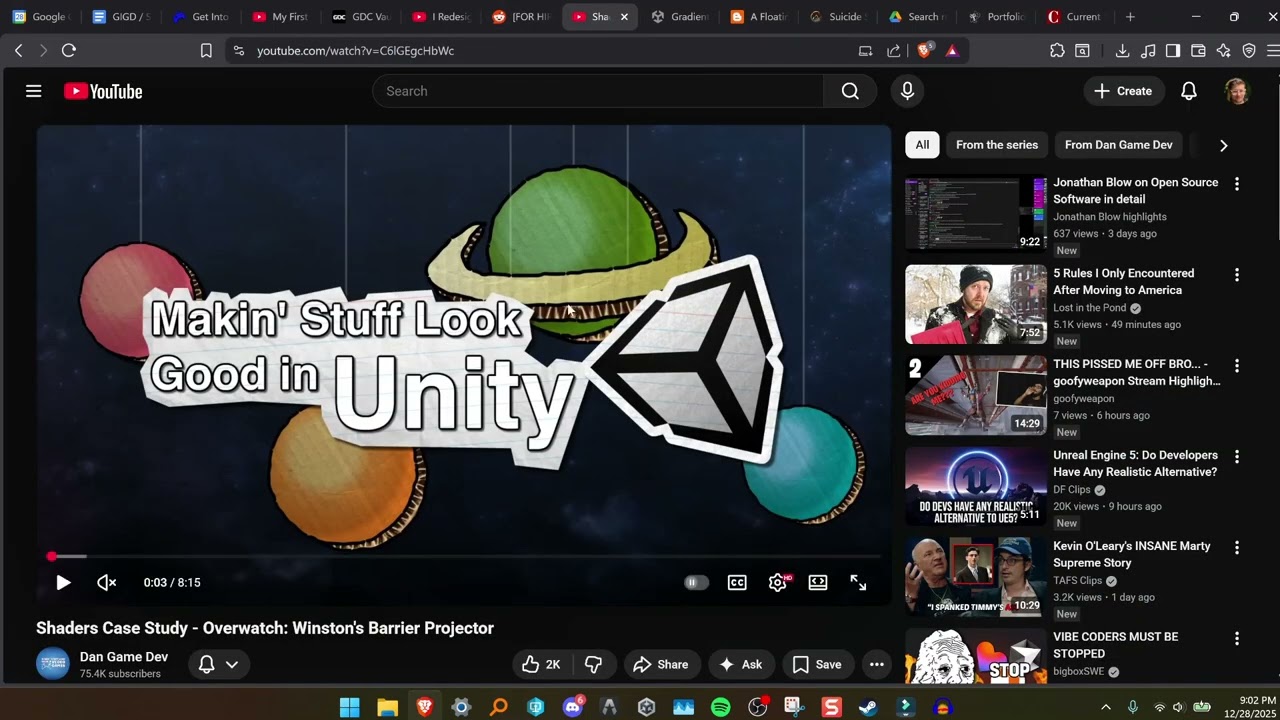Share the video

[x=662, y=664]
